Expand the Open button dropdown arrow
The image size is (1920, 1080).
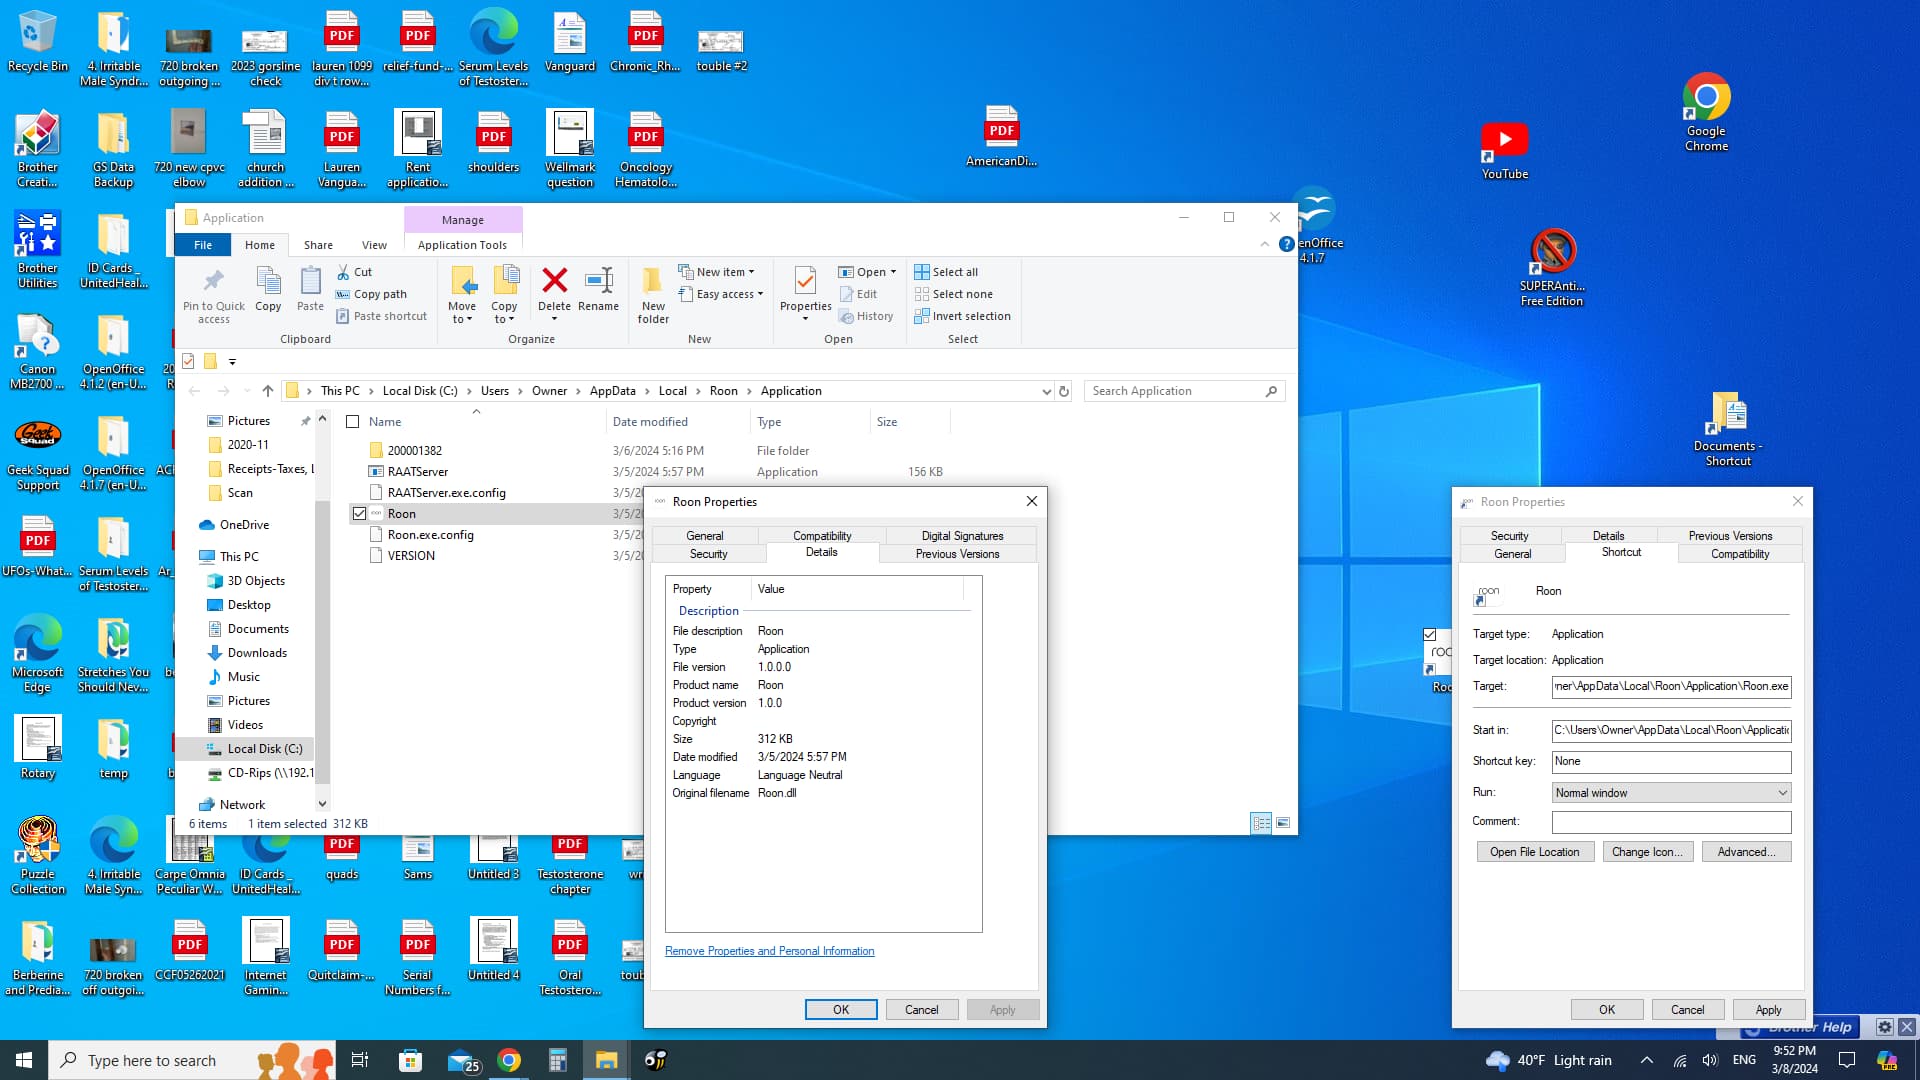tap(894, 272)
